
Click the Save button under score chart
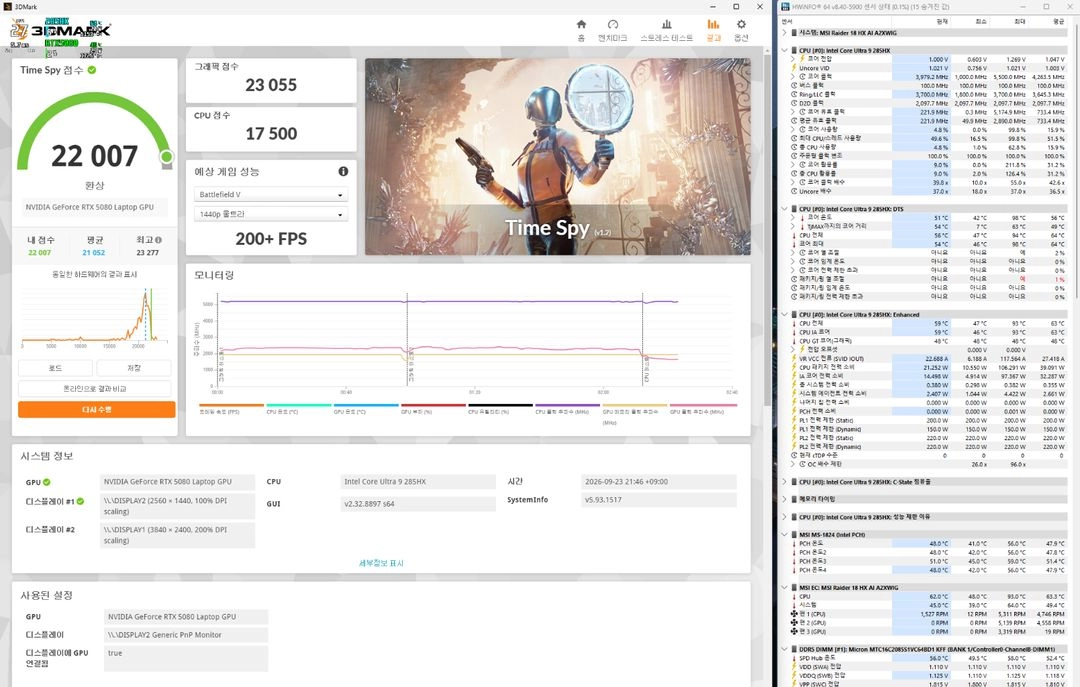pos(134,368)
